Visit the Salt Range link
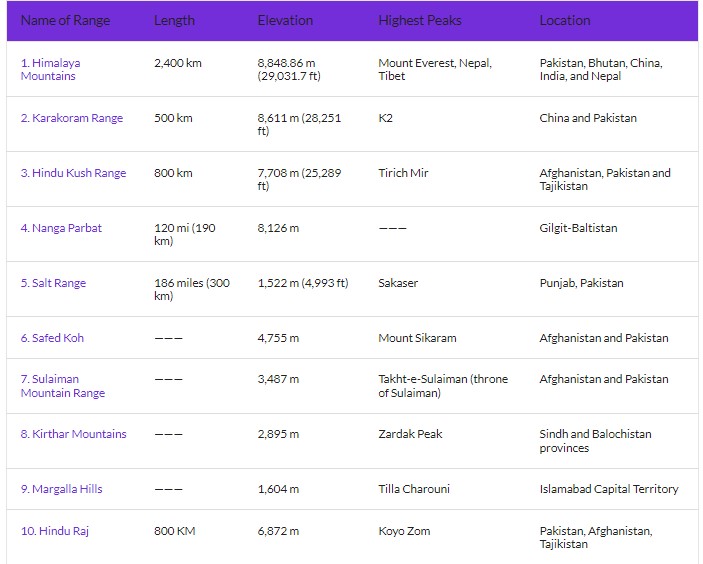Screen dimensions: 703x564 point(53,283)
